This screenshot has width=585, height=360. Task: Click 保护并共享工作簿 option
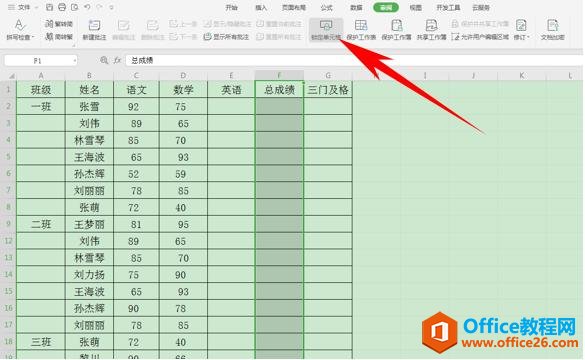click(x=480, y=24)
